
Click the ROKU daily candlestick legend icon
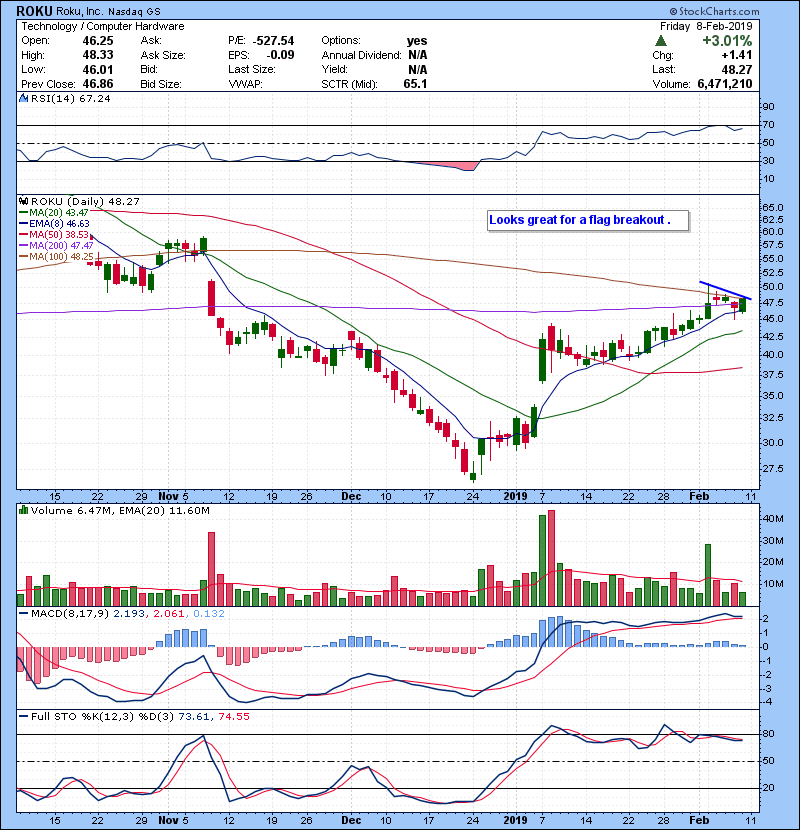[23, 201]
